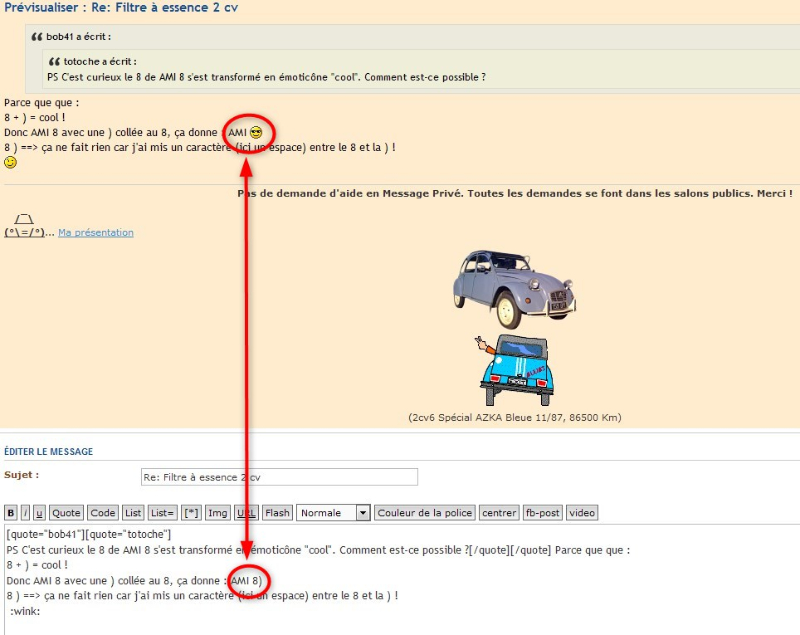Click the Img insert button
The height and width of the screenshot is (635, 800).
[217, 513]
